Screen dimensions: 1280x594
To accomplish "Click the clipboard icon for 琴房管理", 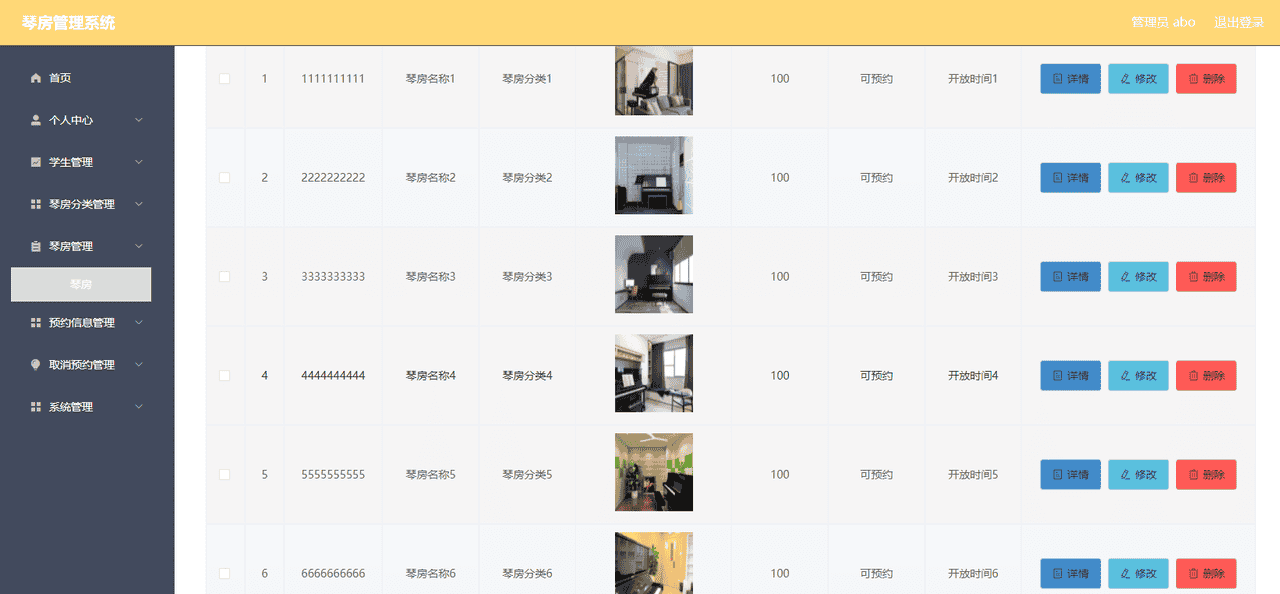I will pos(36,246).
